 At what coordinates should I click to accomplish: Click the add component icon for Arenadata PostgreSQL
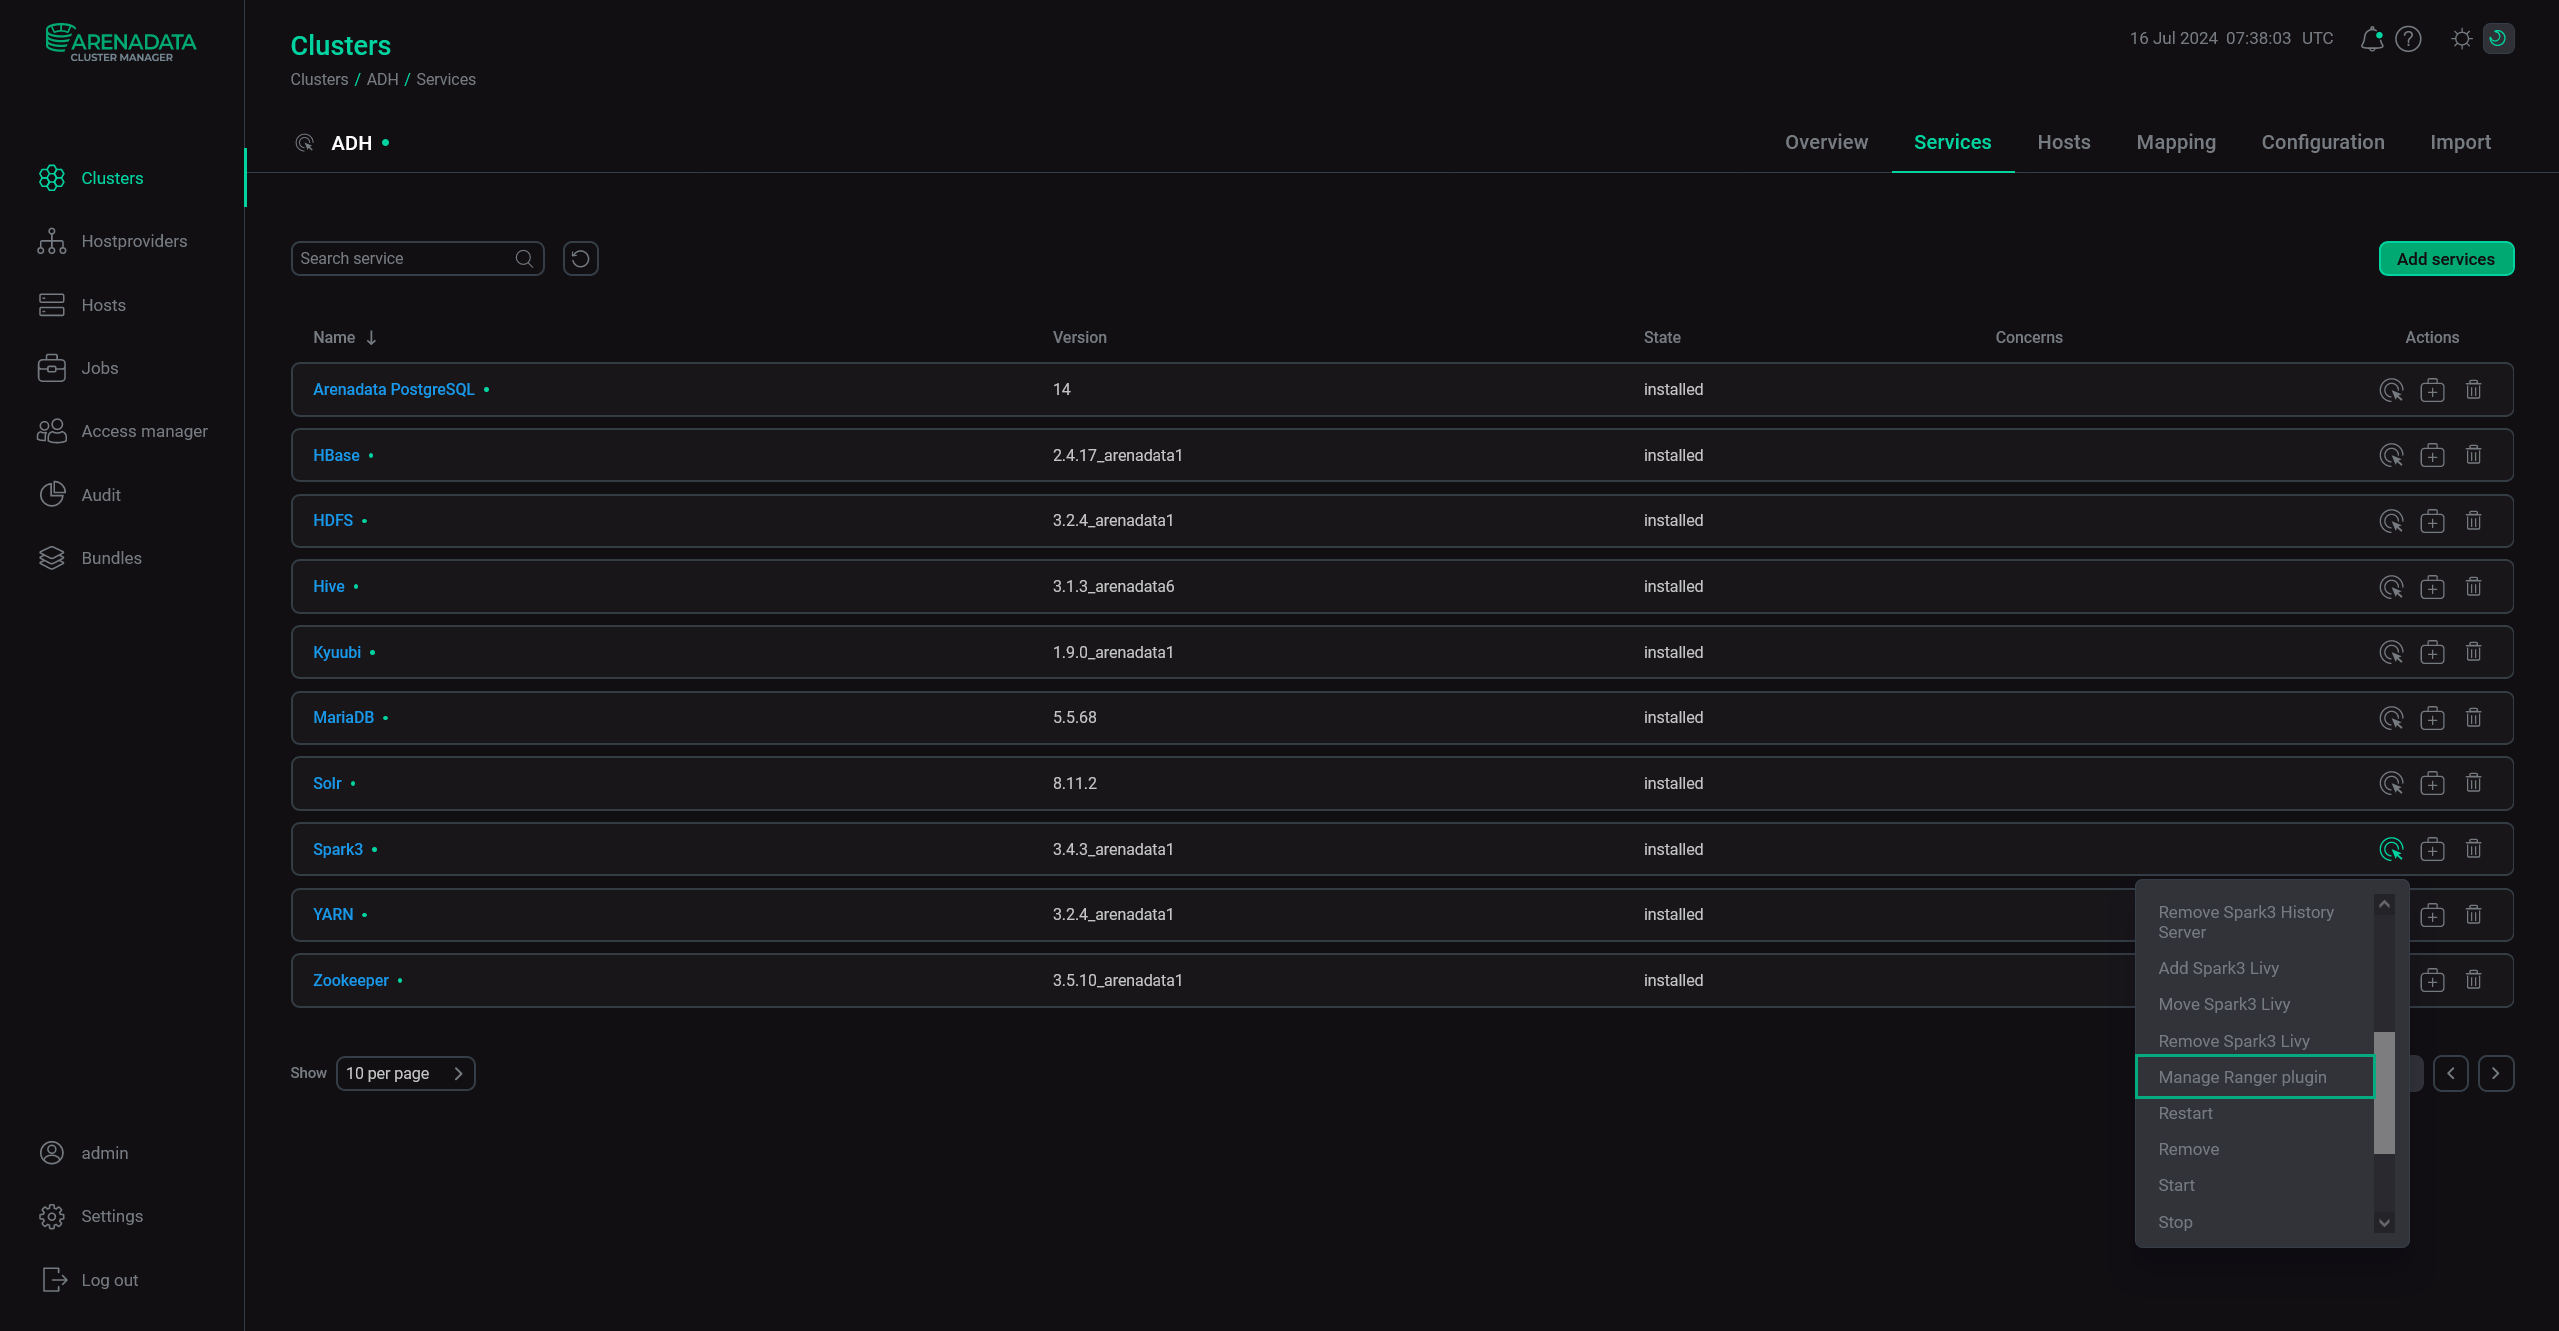(x=2432, y=390)
